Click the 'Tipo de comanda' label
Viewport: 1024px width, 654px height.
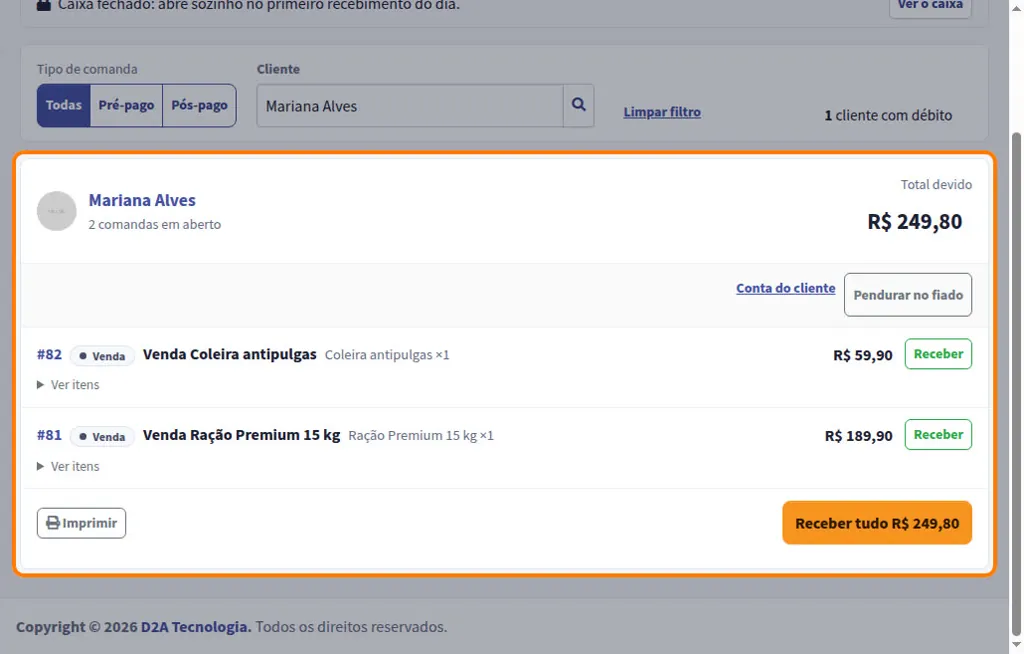pyautogui.click(x=87, y=69)
